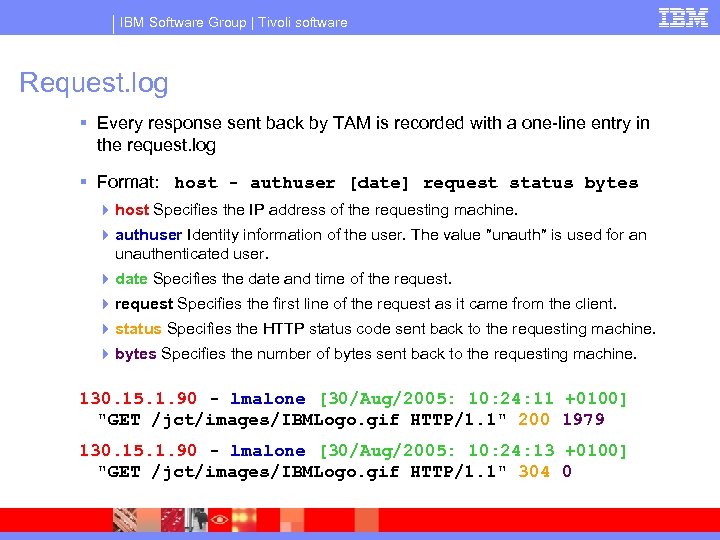Click the format line 'host - authuser [date] request status bytes'
The width and height of the screenshot is (720, 540).
(406, 183)
